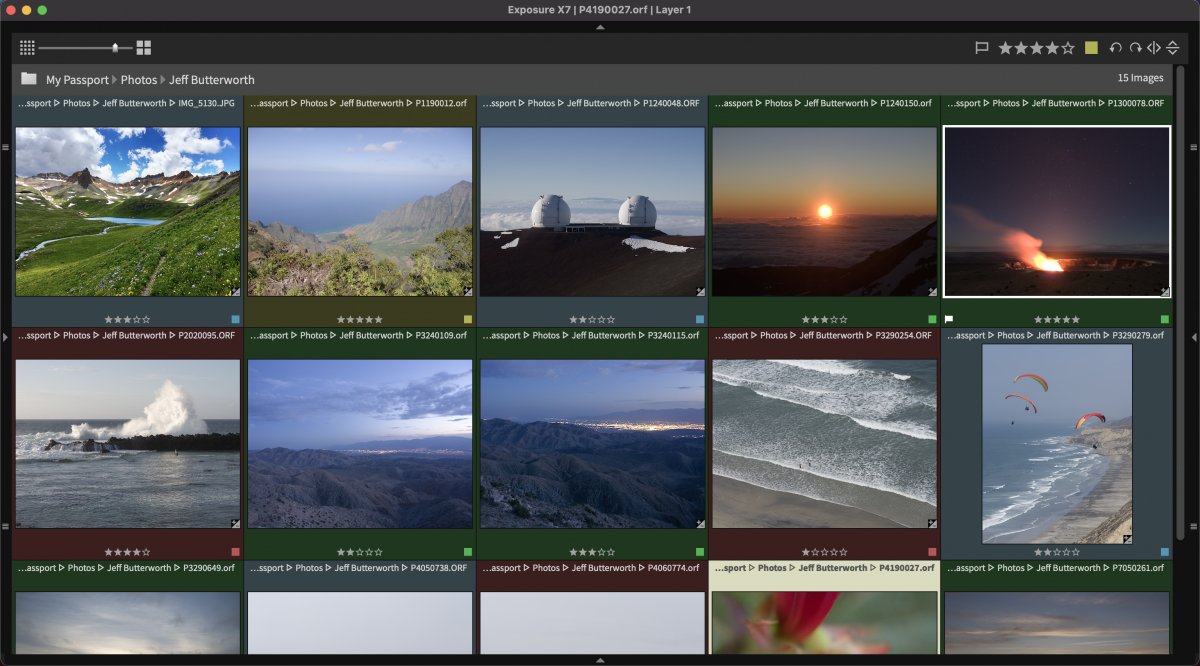The image size is (1200, 666).
Task: Click the flag icon in the top toolbar
Action: (982, 48)
